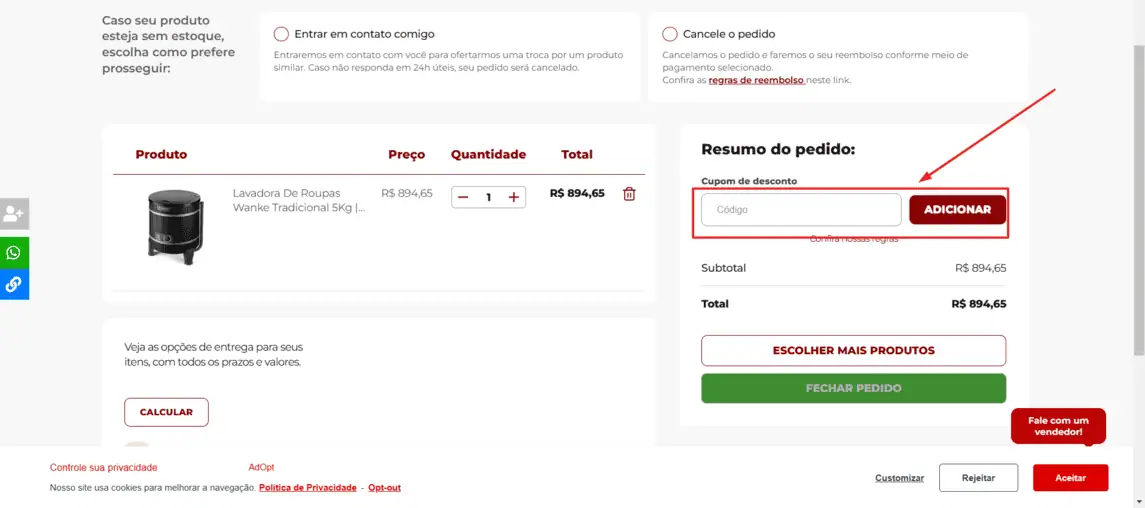This screenshot has width=1145, height=508.
Task: Open the "Fale com um vendedor!" chat bubble
Action: pos(1057,426)
